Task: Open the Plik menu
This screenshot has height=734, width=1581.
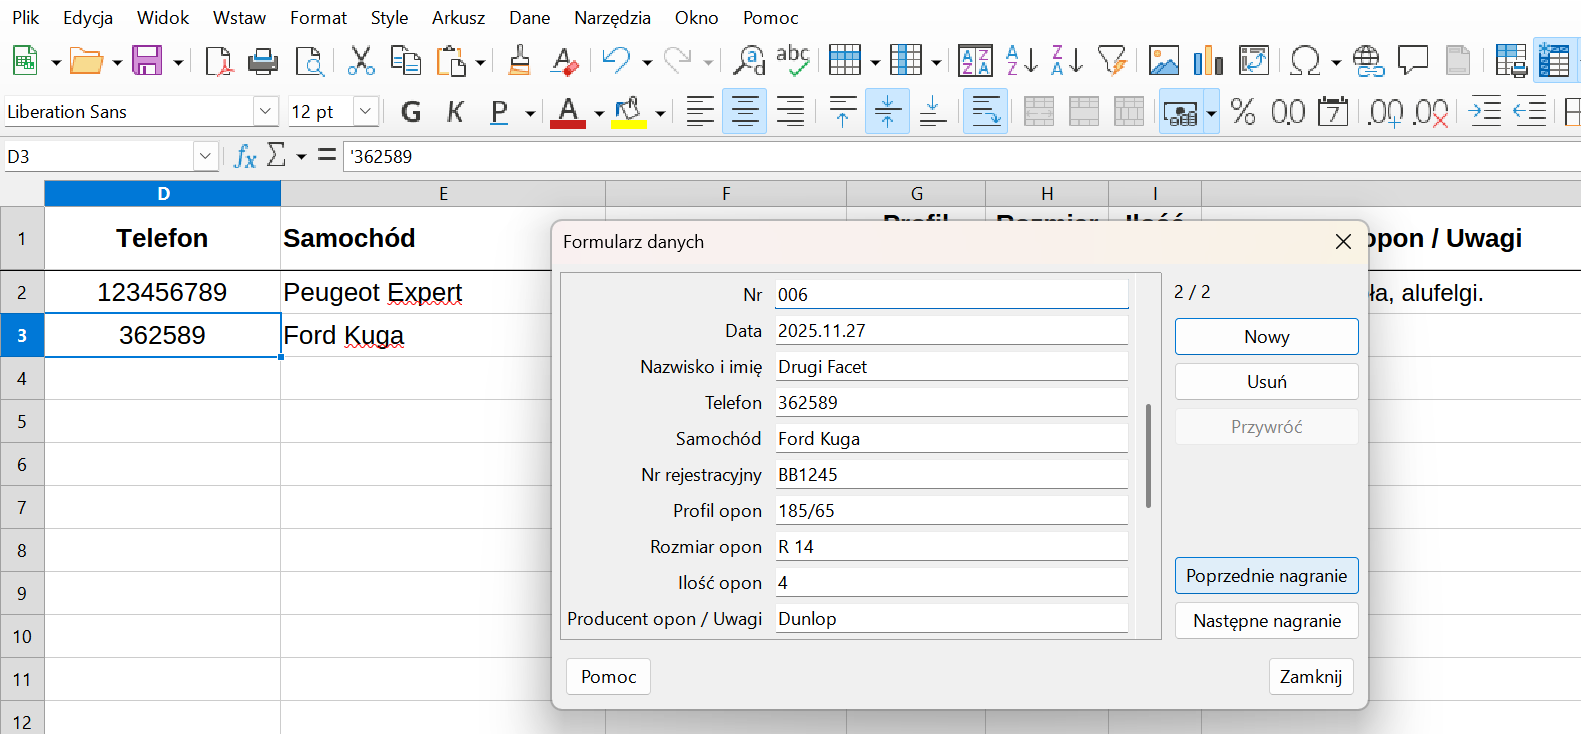Action: point(26,18)
